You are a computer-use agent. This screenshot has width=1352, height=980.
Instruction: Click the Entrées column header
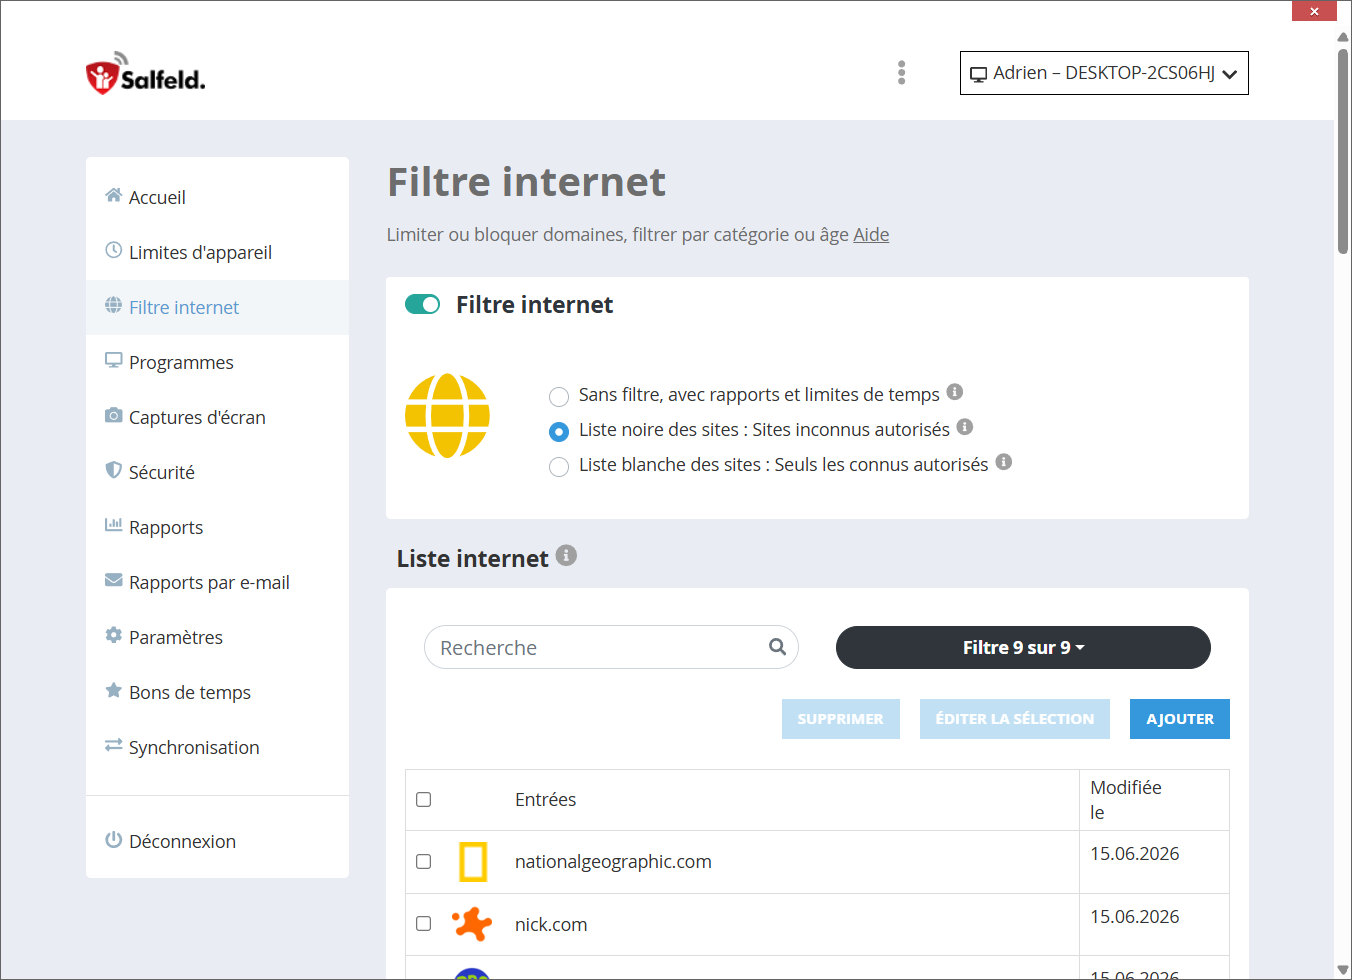point(545,800)
